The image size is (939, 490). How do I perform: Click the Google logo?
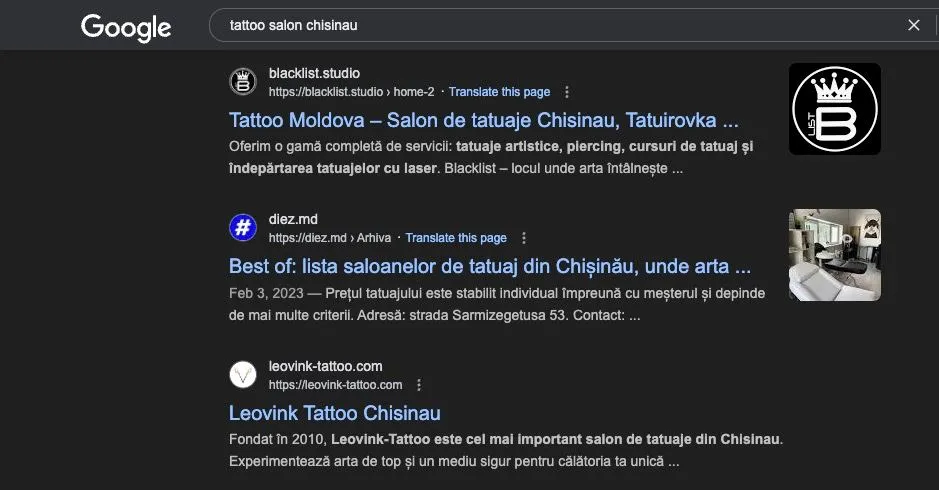tap(125, 27)
